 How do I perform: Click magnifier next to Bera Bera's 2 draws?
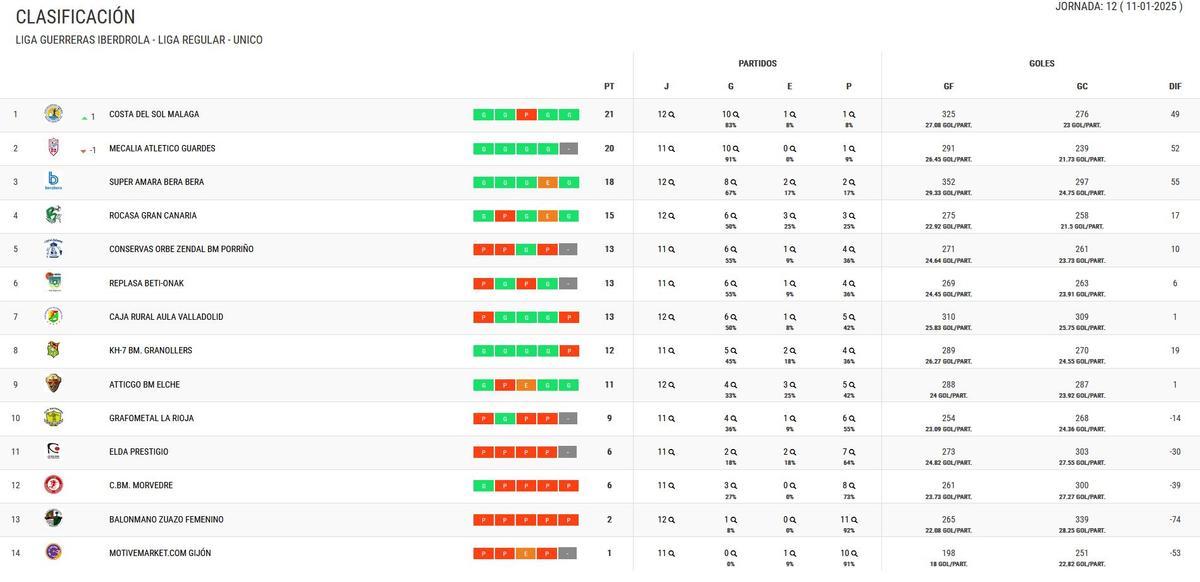coord(794,182)
